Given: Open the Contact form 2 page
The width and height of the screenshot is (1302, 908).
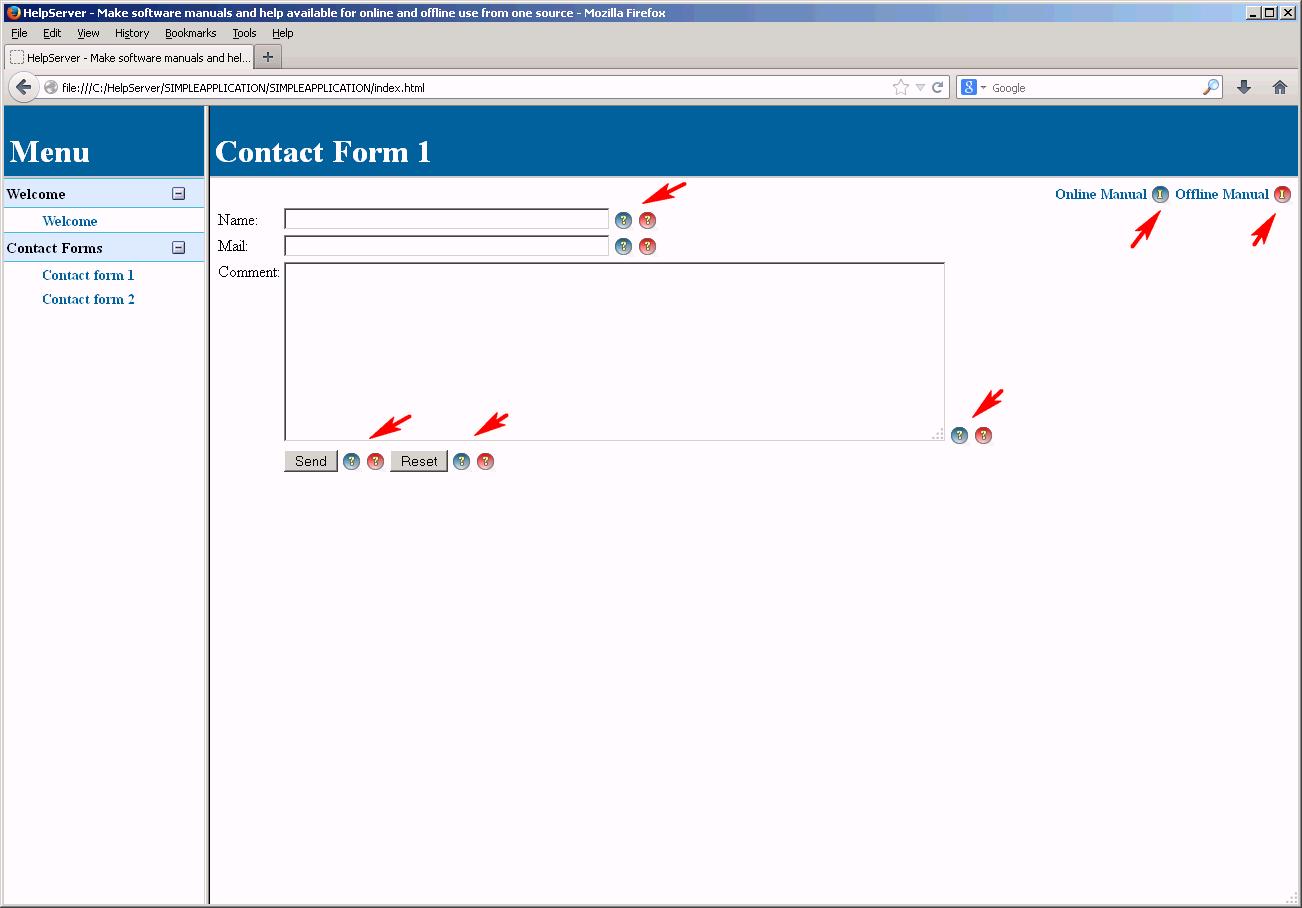Looking at the screenshot, I should click(88, 298).
